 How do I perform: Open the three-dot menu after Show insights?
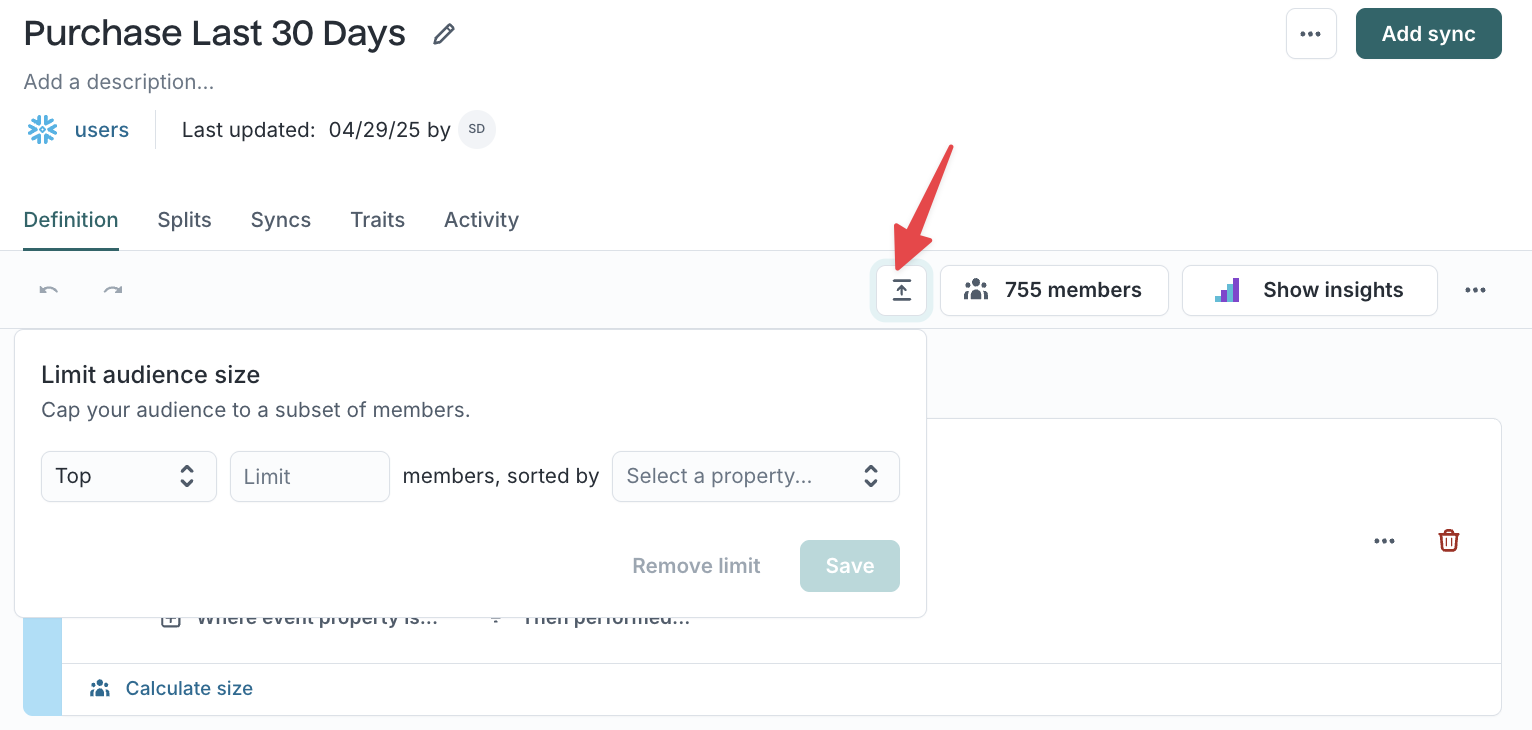pos(1475,290)
